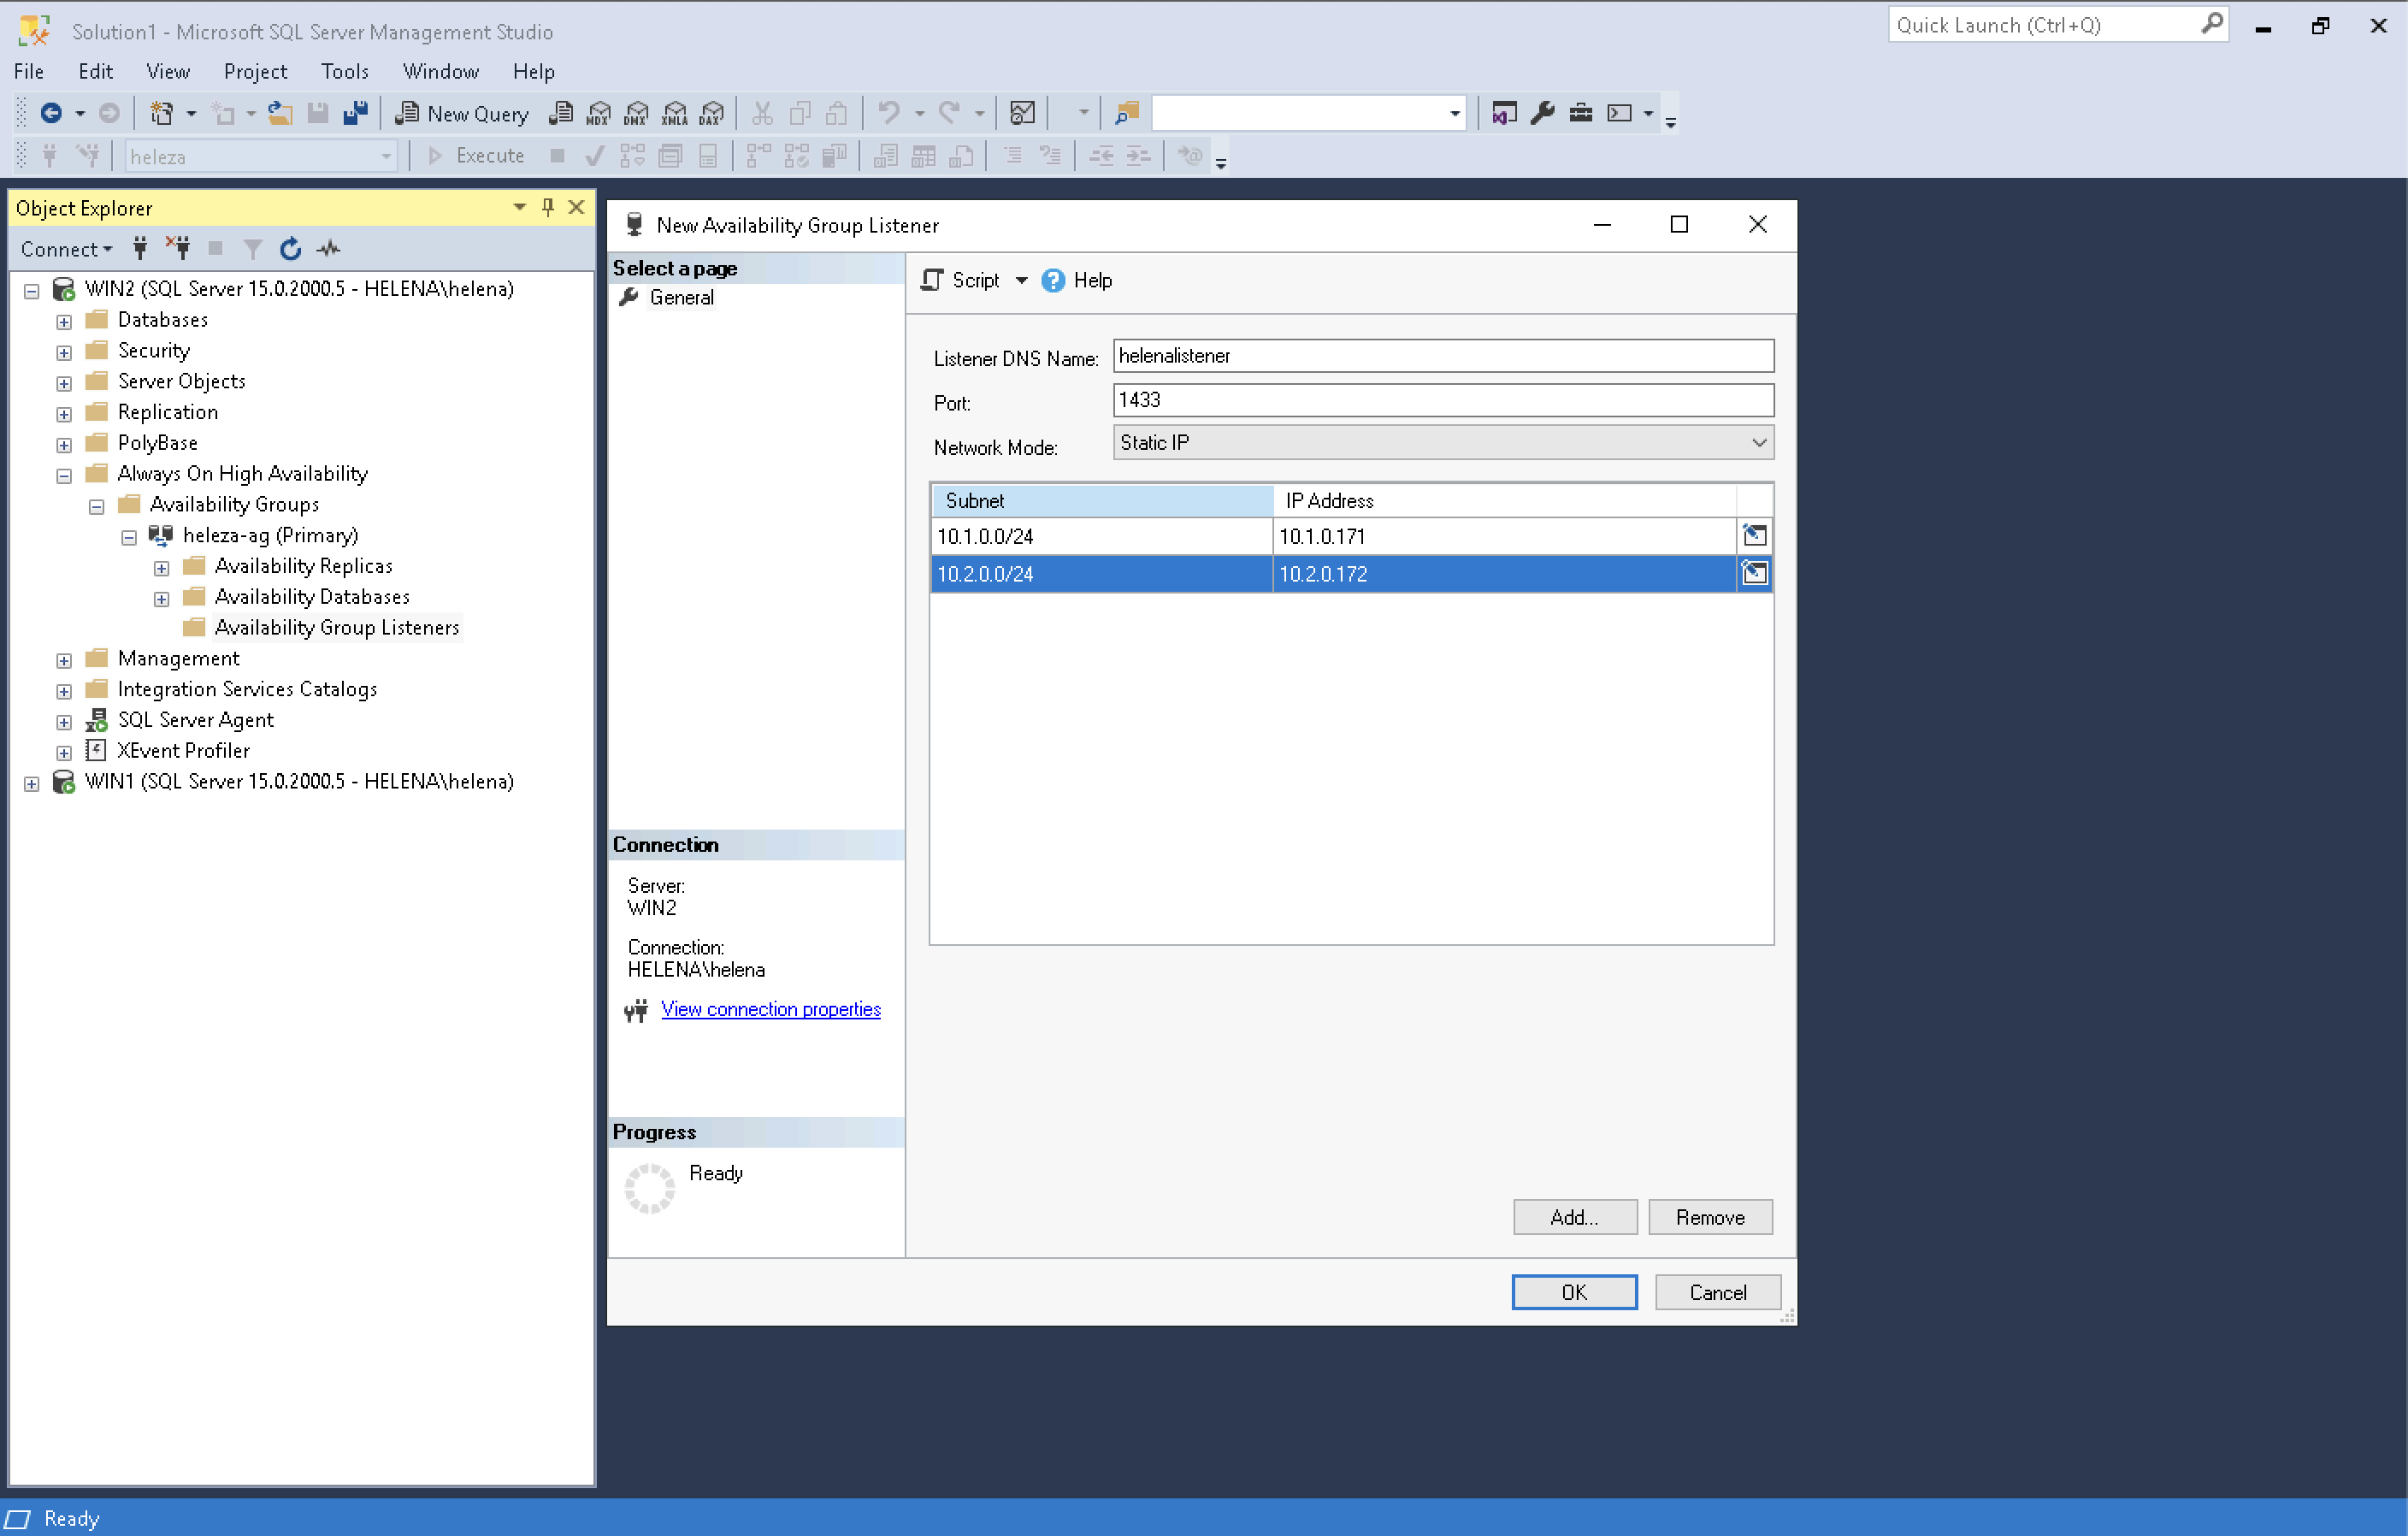Open the Network Mode Static IP dropdown

(x=1758, y=443)
